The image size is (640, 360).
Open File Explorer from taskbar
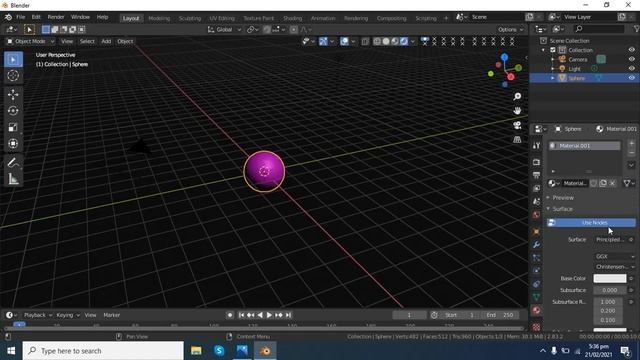(x=196, y=351)
